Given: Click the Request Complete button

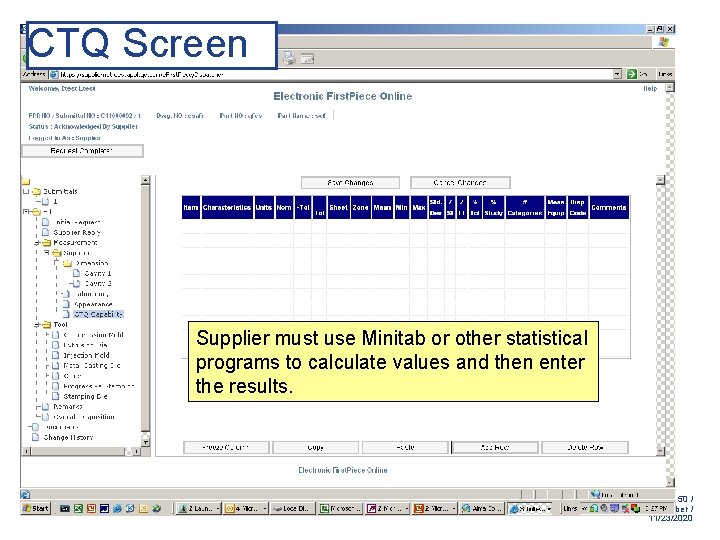Looking at the screenshot, I should 82,151.
